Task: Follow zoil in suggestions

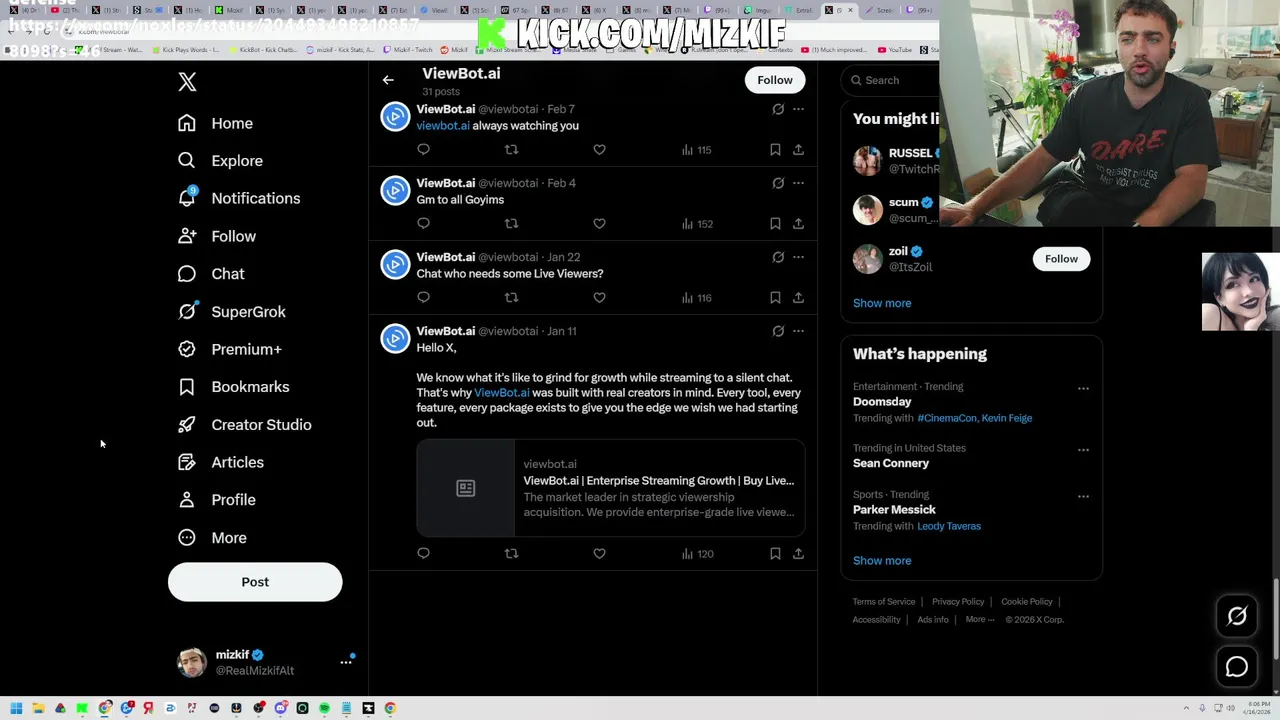Action: 1061,259
